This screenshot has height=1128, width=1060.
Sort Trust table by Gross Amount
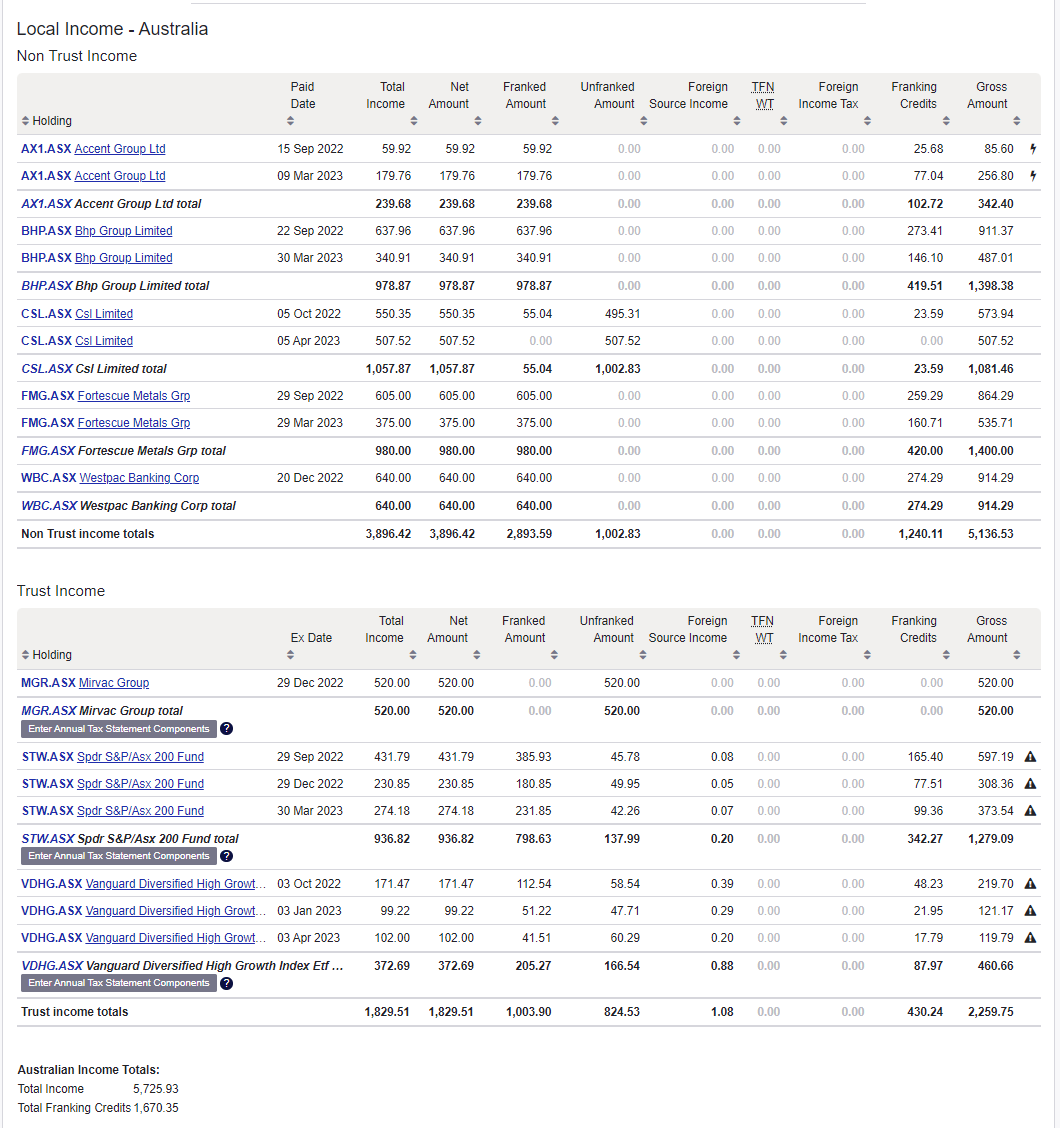point(1017,655)
